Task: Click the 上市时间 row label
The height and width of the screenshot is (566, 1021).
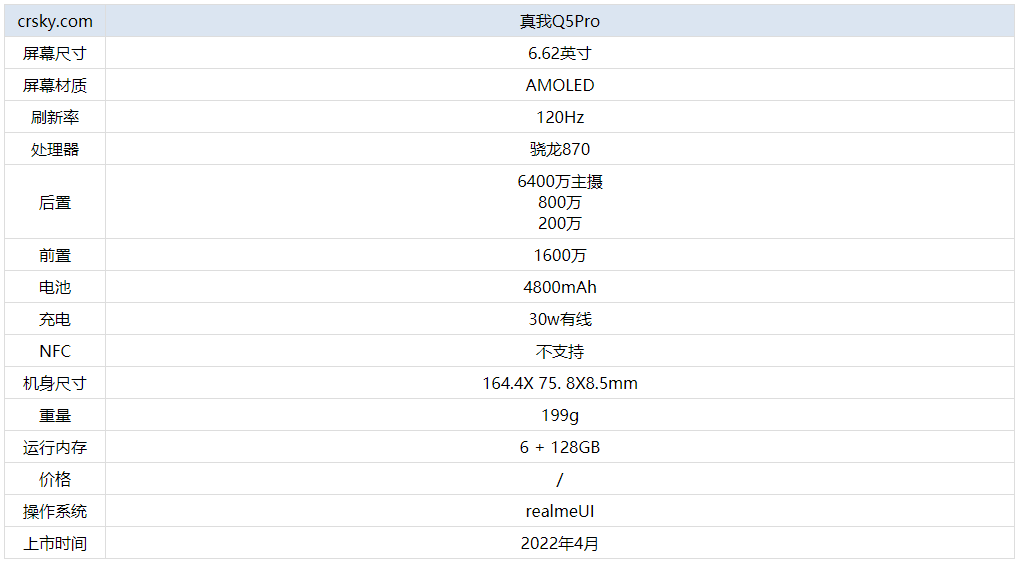Action: click(55, 543)
